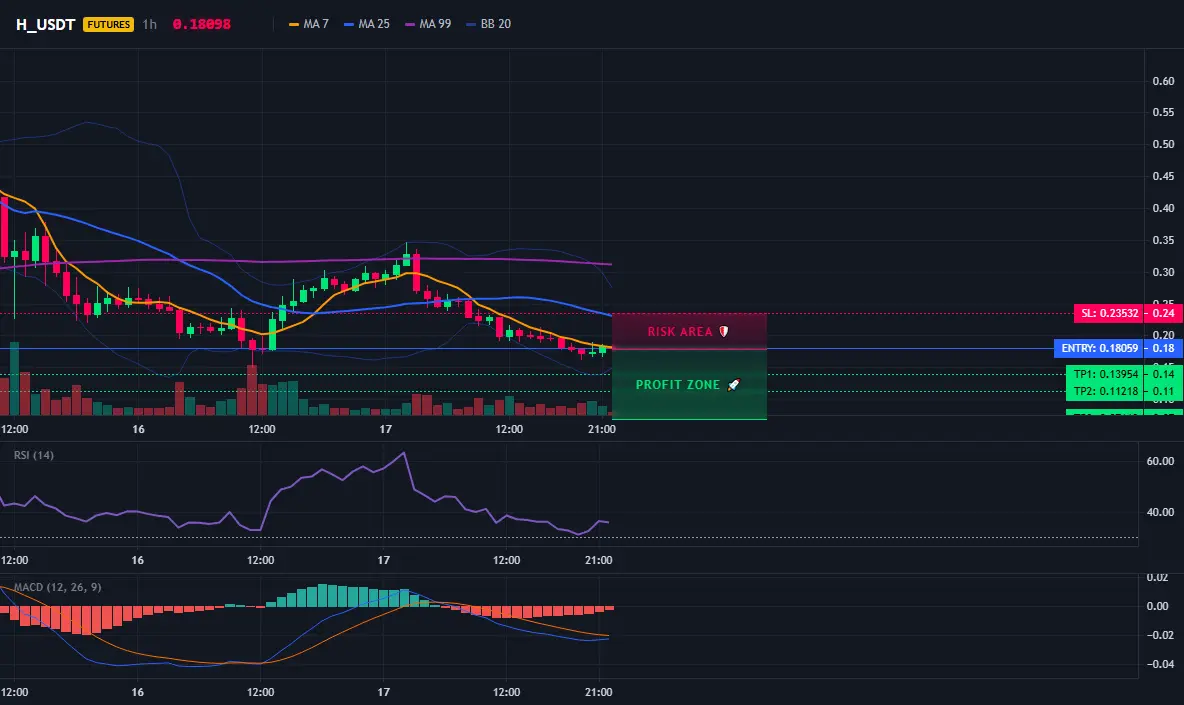Click the PROFIT ZONE label

pyautogui.click(x=677, y=385)
